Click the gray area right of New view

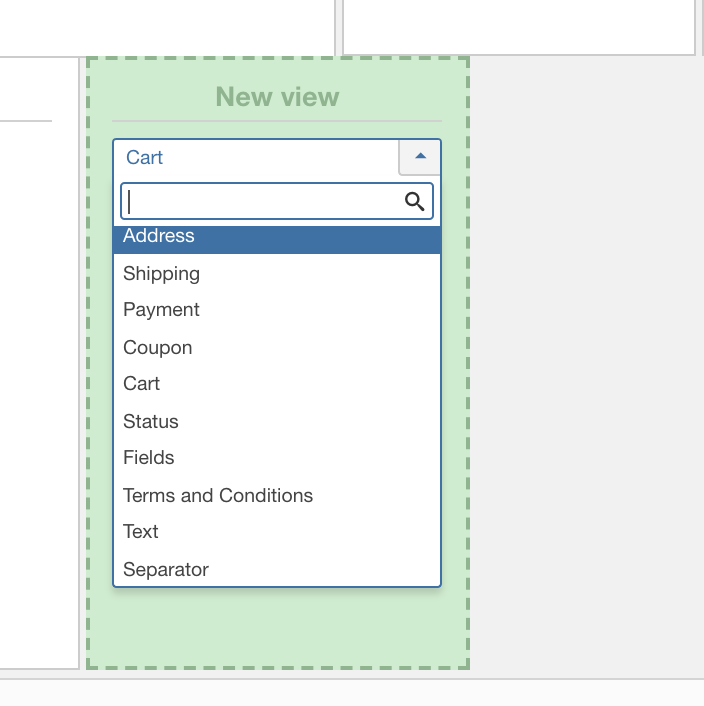(585, 360)
